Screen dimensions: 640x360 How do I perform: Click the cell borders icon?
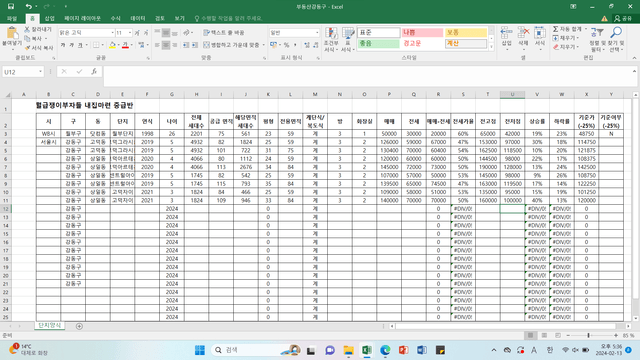click(96, 45)
